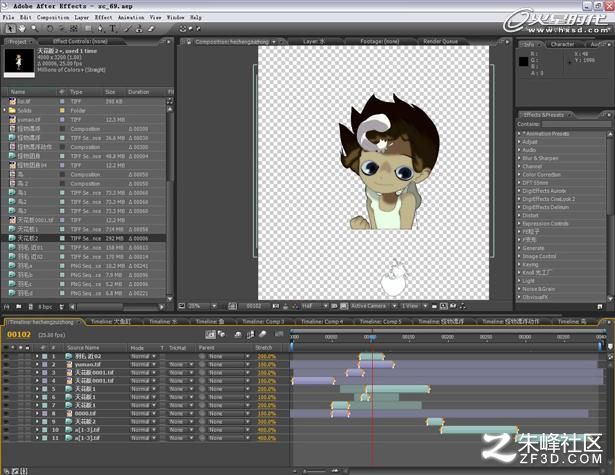Click the Stretch value of layer 1

267,357
